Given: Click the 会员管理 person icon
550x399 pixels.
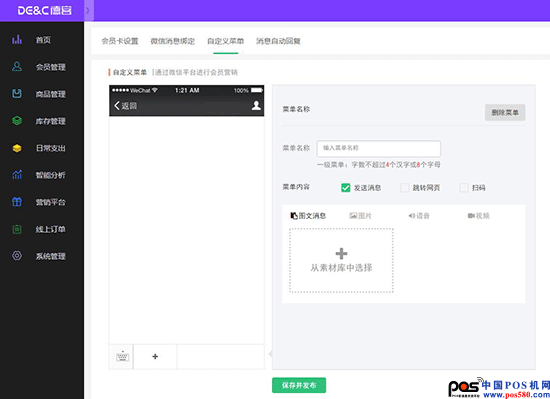Looking at the screenshot, I should click(17, 67).
